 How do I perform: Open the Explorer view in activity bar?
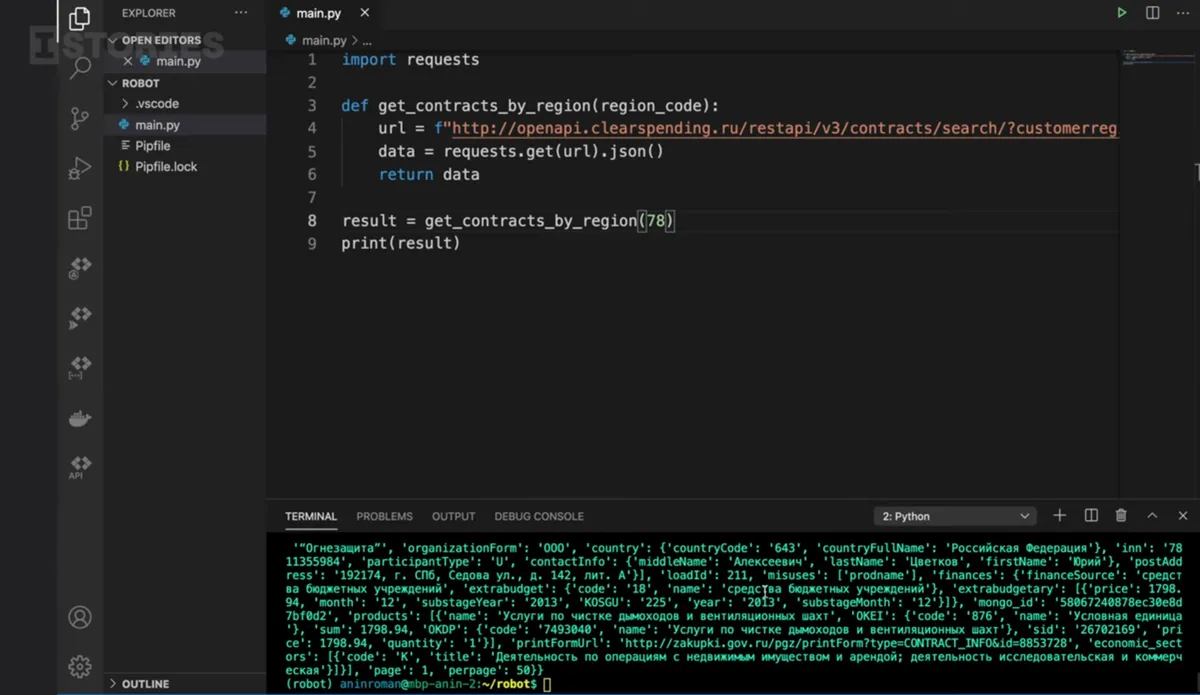coord(80,19)
